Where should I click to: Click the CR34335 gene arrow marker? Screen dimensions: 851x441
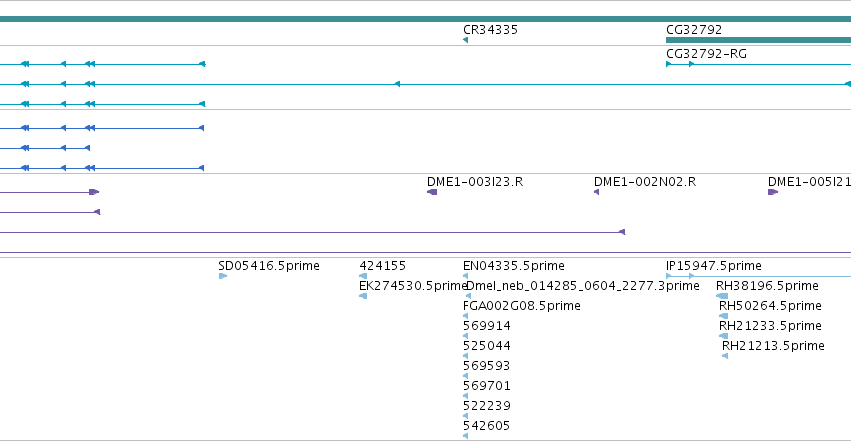(465, 40)
